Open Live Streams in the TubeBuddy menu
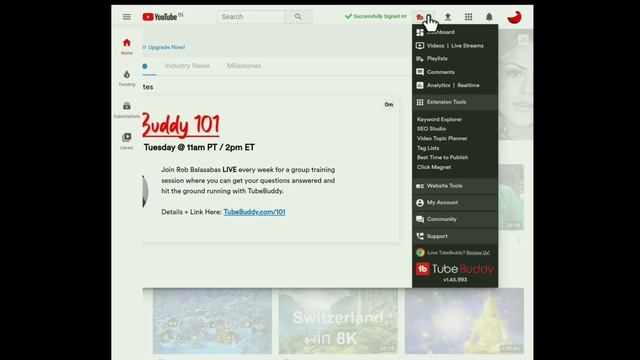Image resolution: width=640 pixels, height=360 pixels. click(467, 46)
